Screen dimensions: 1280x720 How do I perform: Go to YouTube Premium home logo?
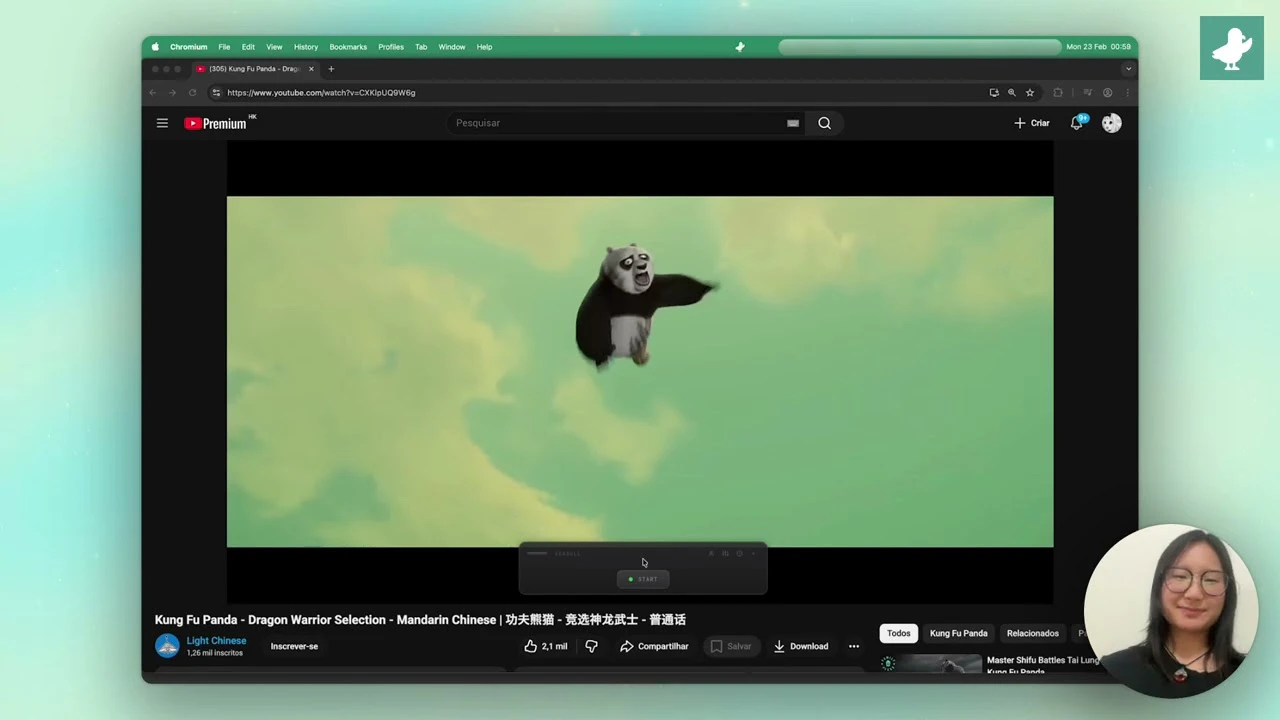click(220, 123)
